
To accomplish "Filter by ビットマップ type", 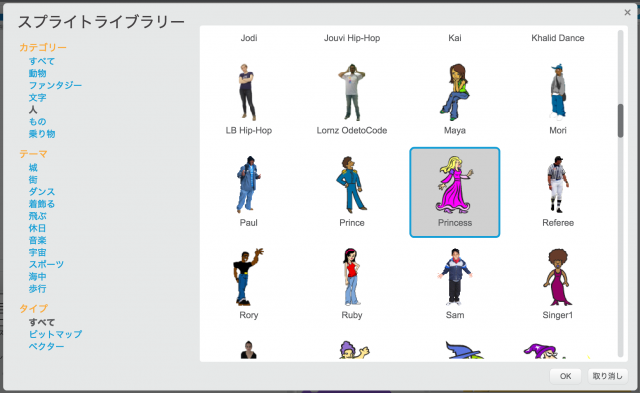I will 56,334.
